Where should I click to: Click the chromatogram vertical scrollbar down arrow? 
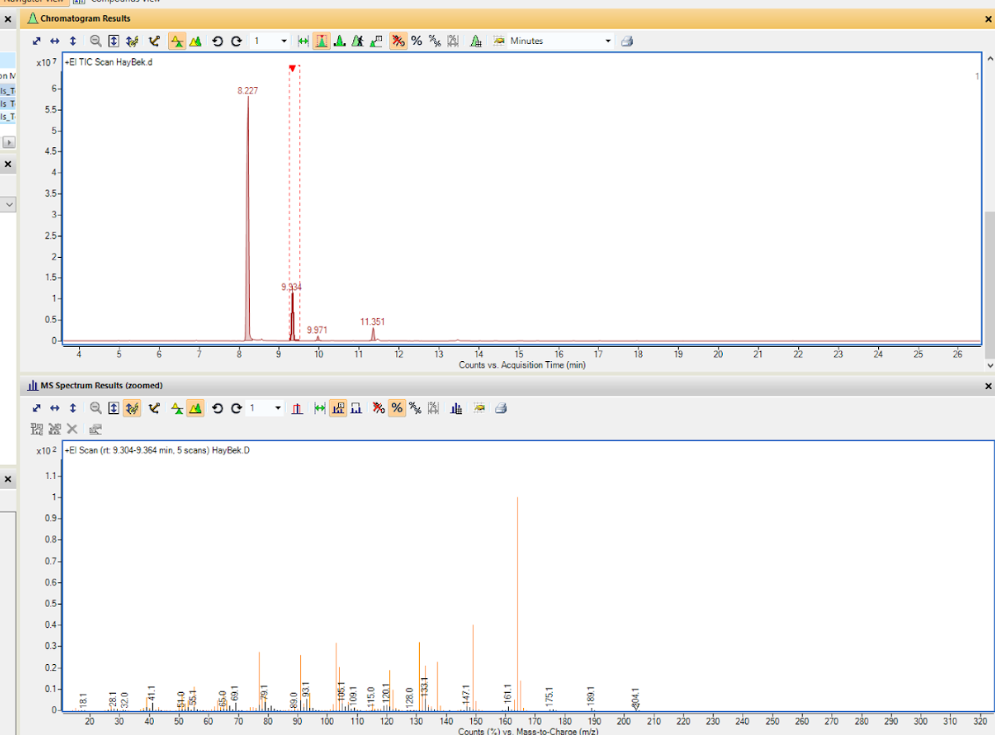(989, 365)
